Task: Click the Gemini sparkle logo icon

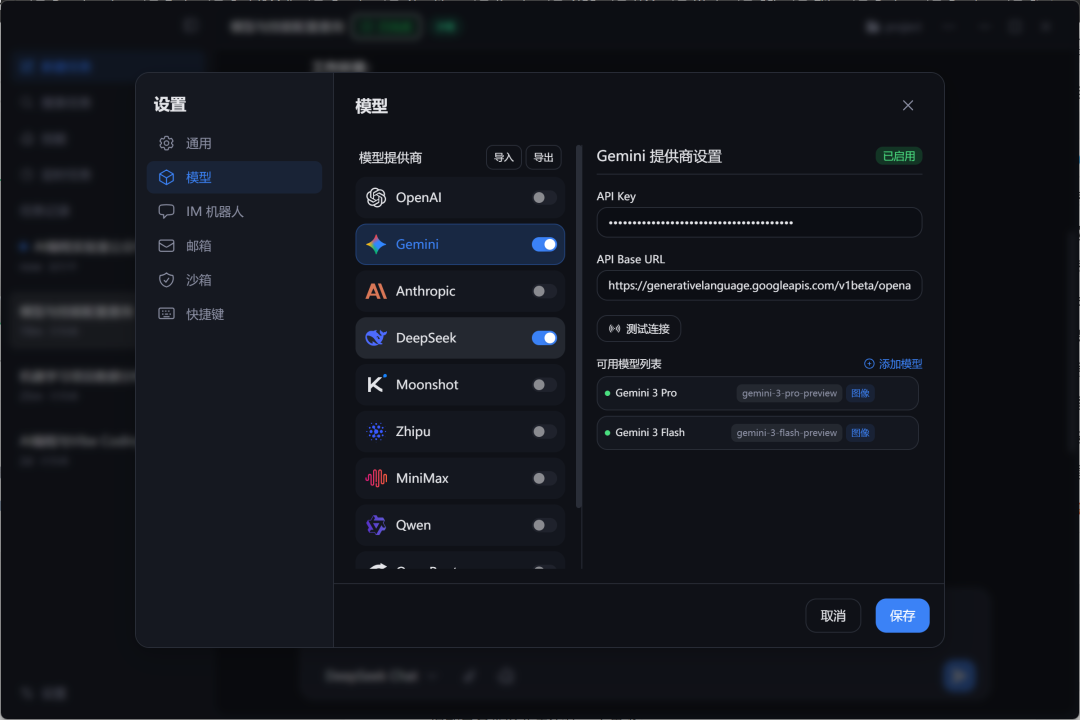Action: tap(376, 245)
